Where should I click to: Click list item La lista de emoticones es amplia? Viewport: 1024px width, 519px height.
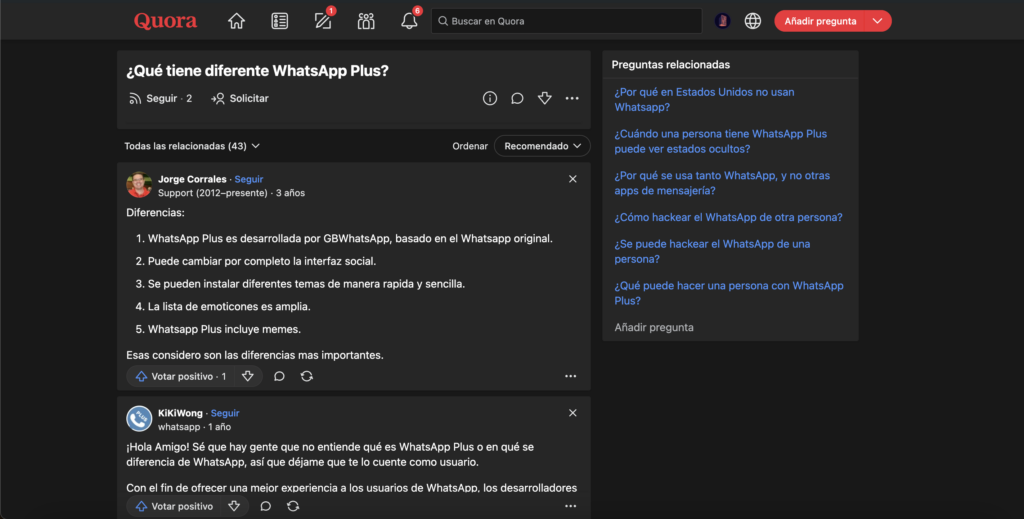[229, 306]
